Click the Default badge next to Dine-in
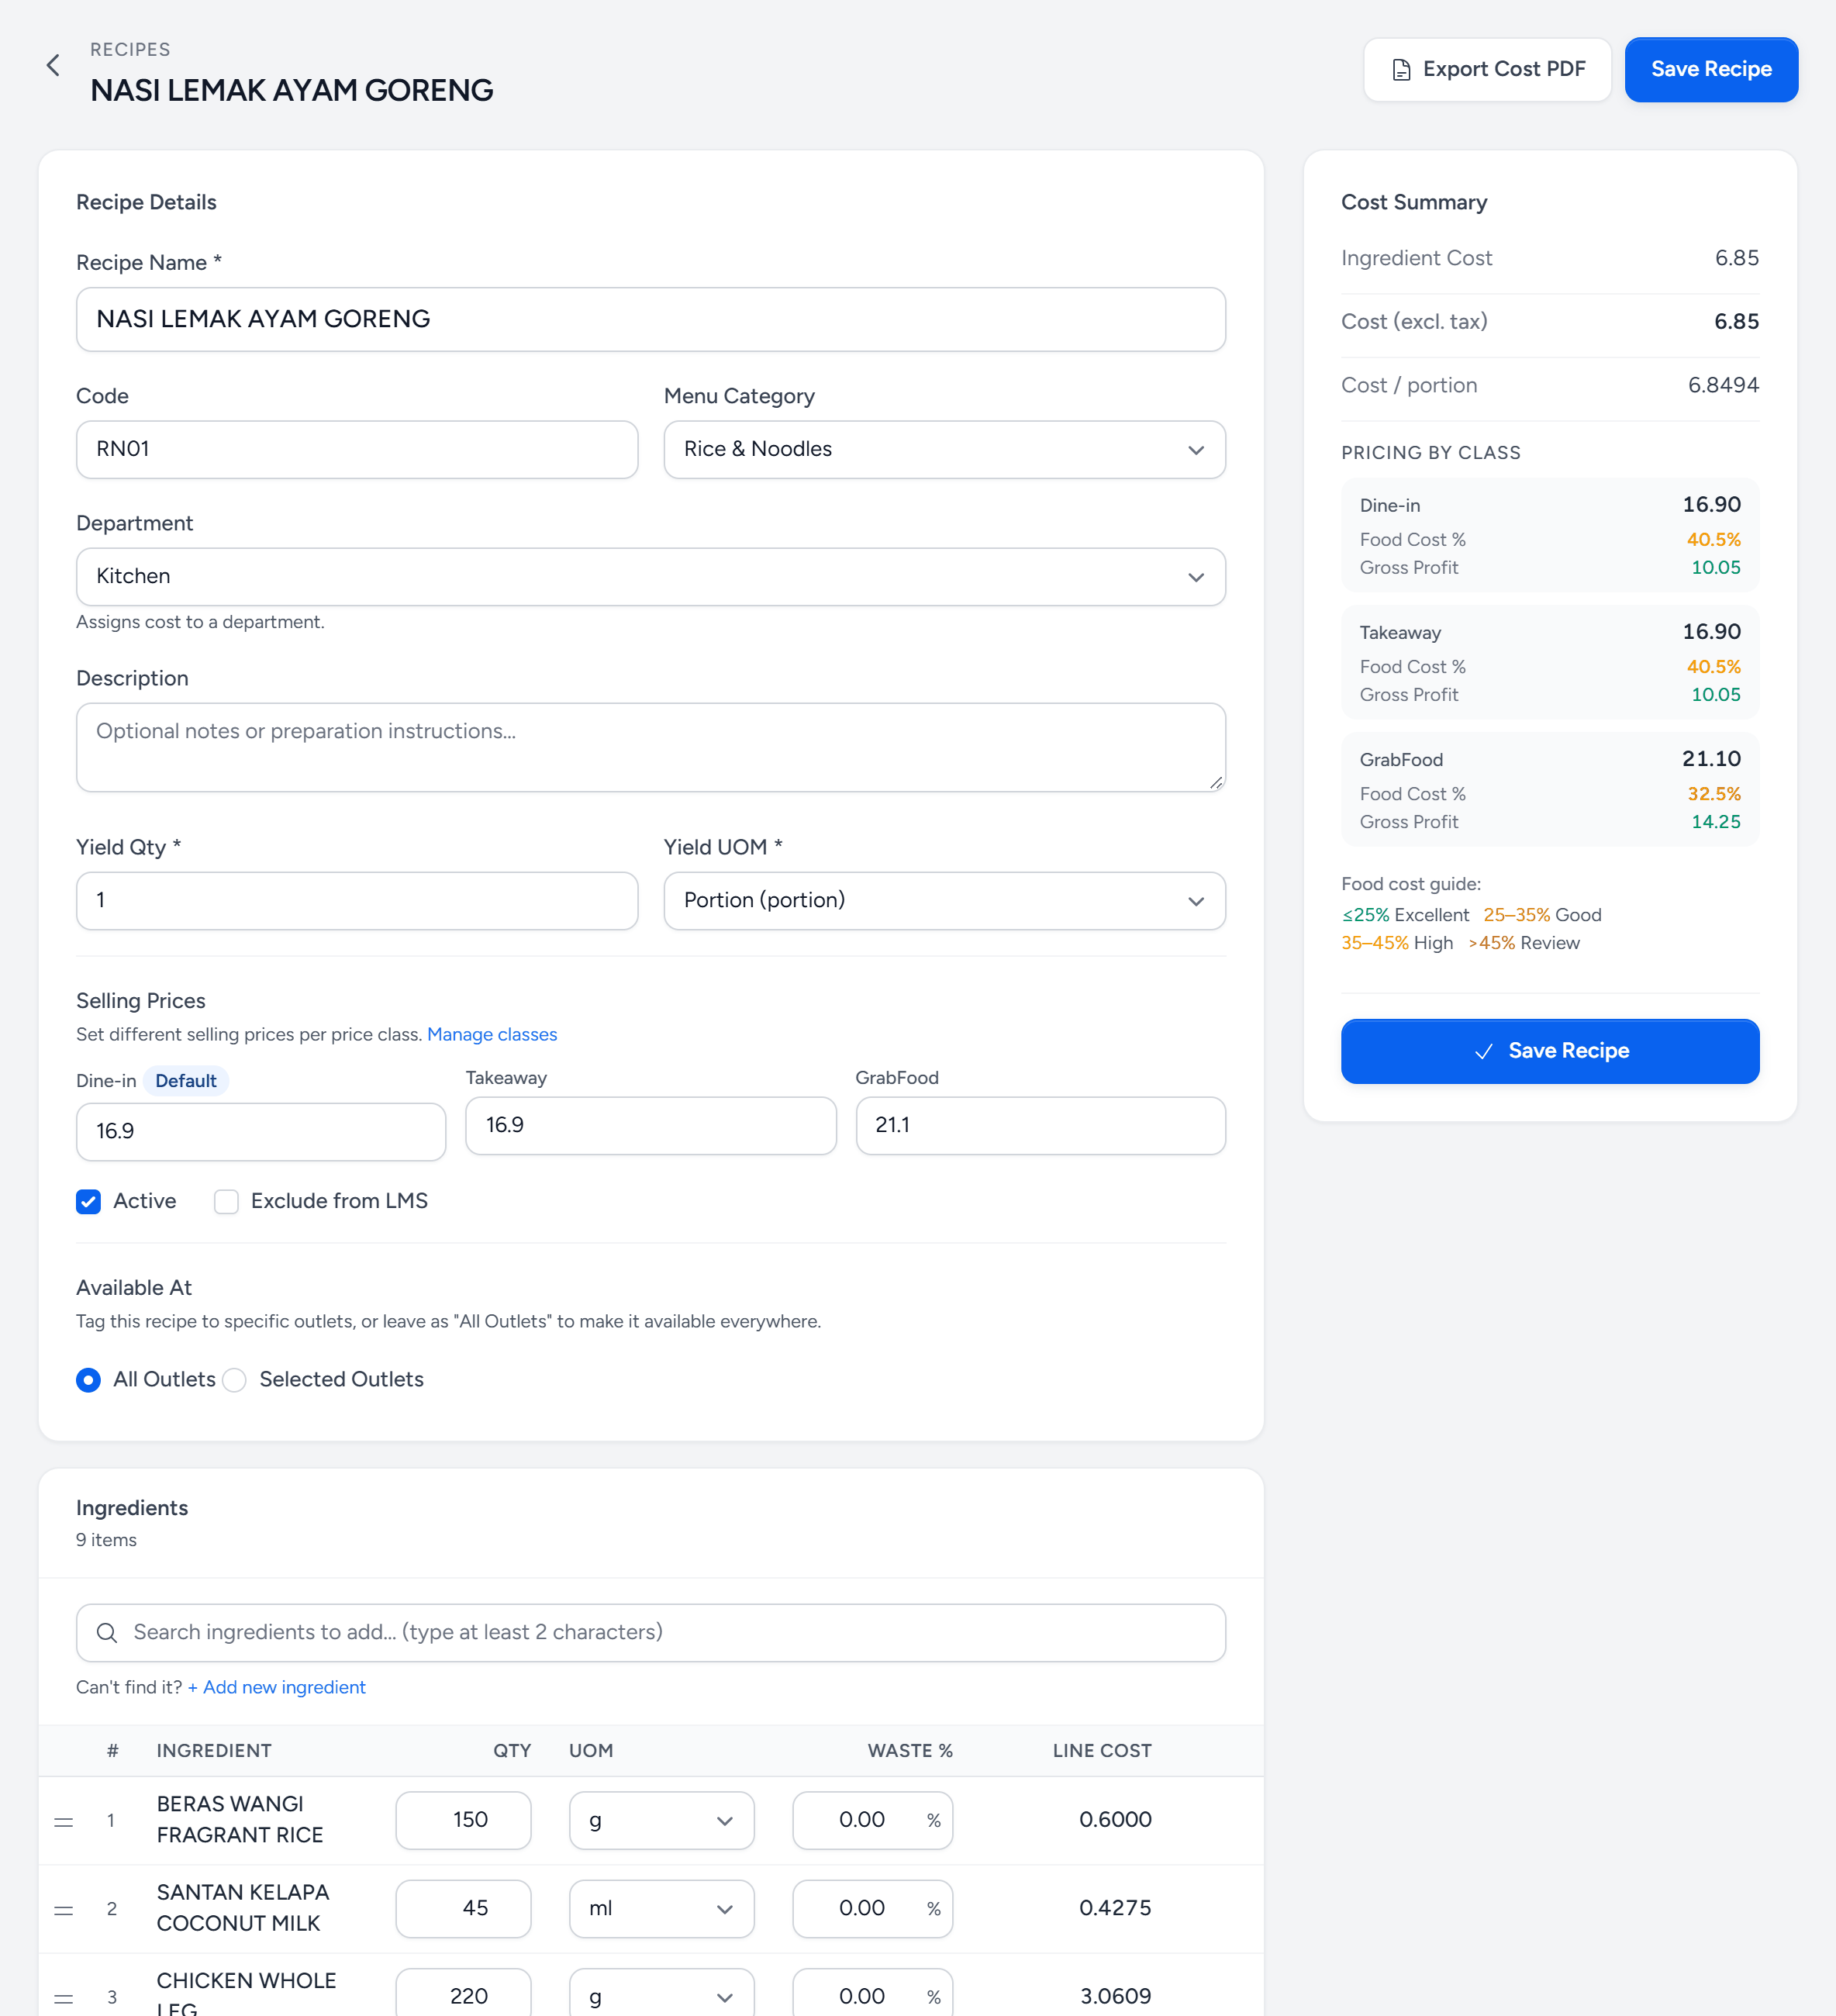Viewport: 1836px width, 2016px height. (x=186, y=1081)
